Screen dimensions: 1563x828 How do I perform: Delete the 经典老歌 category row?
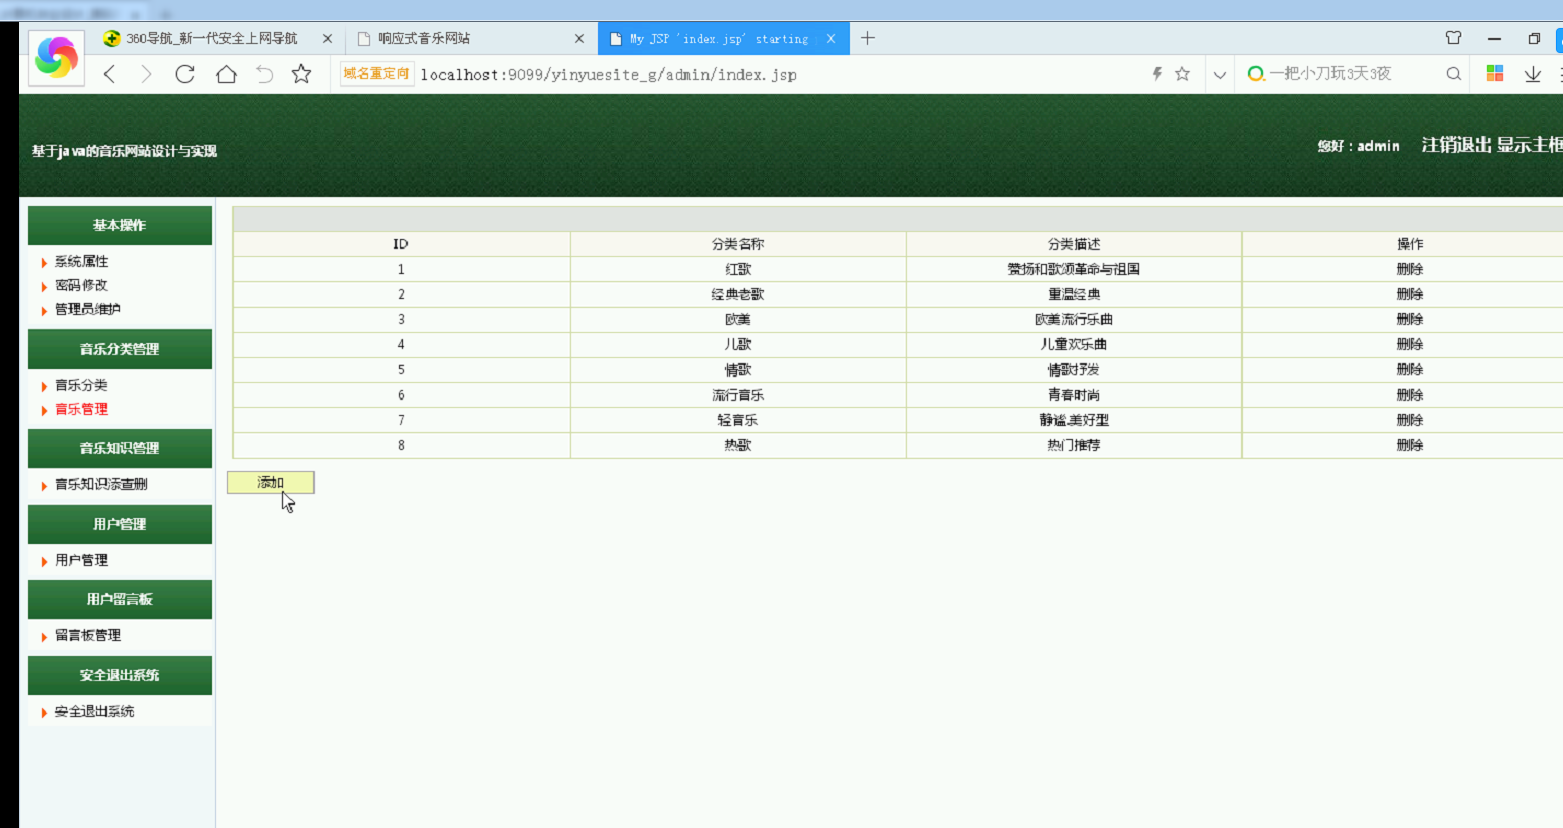click(1410, 294)
